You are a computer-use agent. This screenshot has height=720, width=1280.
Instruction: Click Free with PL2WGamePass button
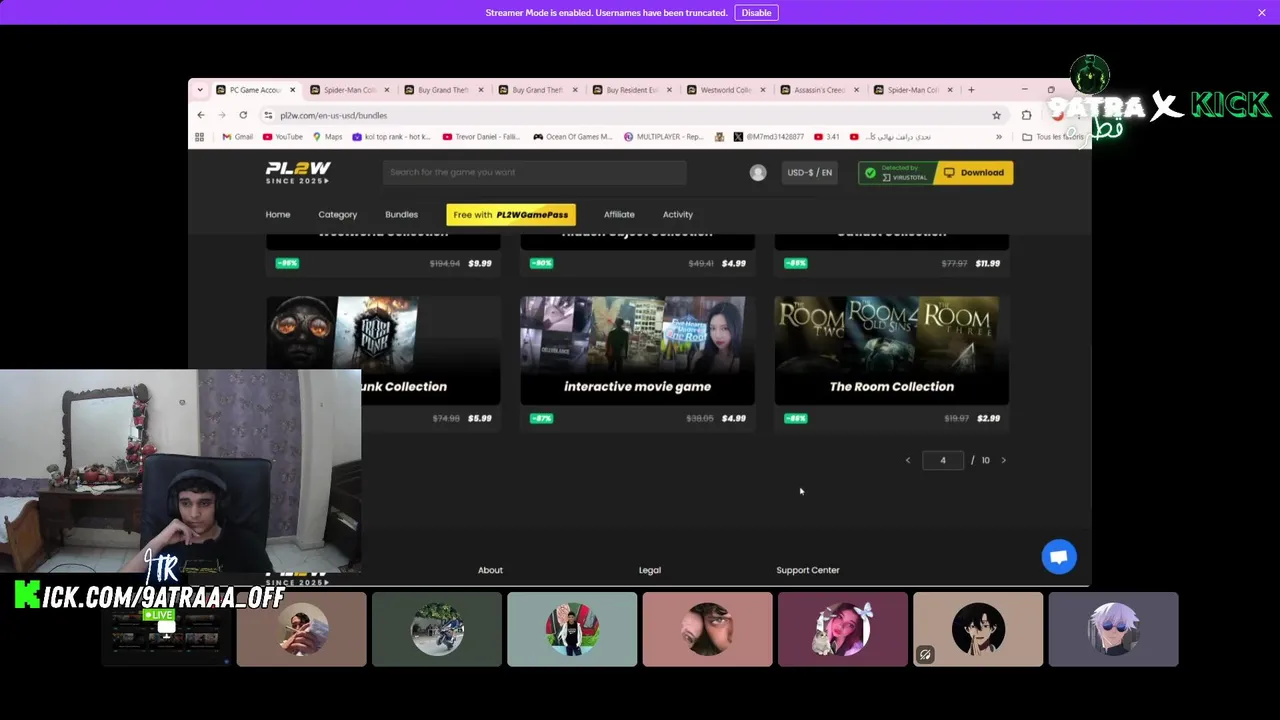(510, 214)
